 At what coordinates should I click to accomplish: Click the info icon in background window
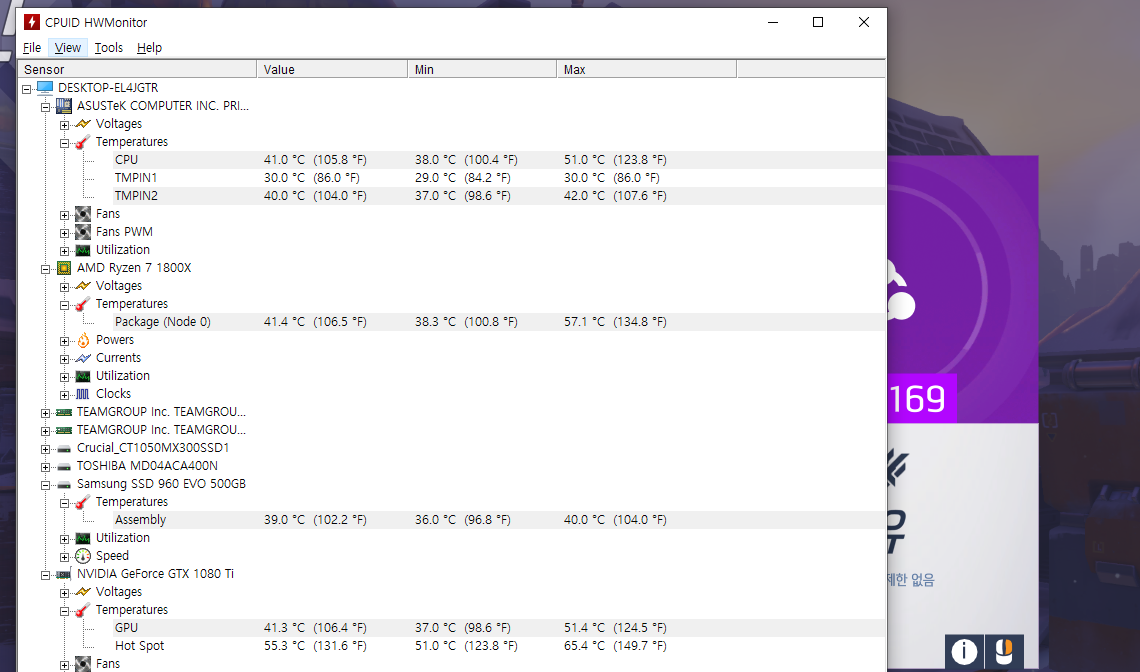[964, 651]
